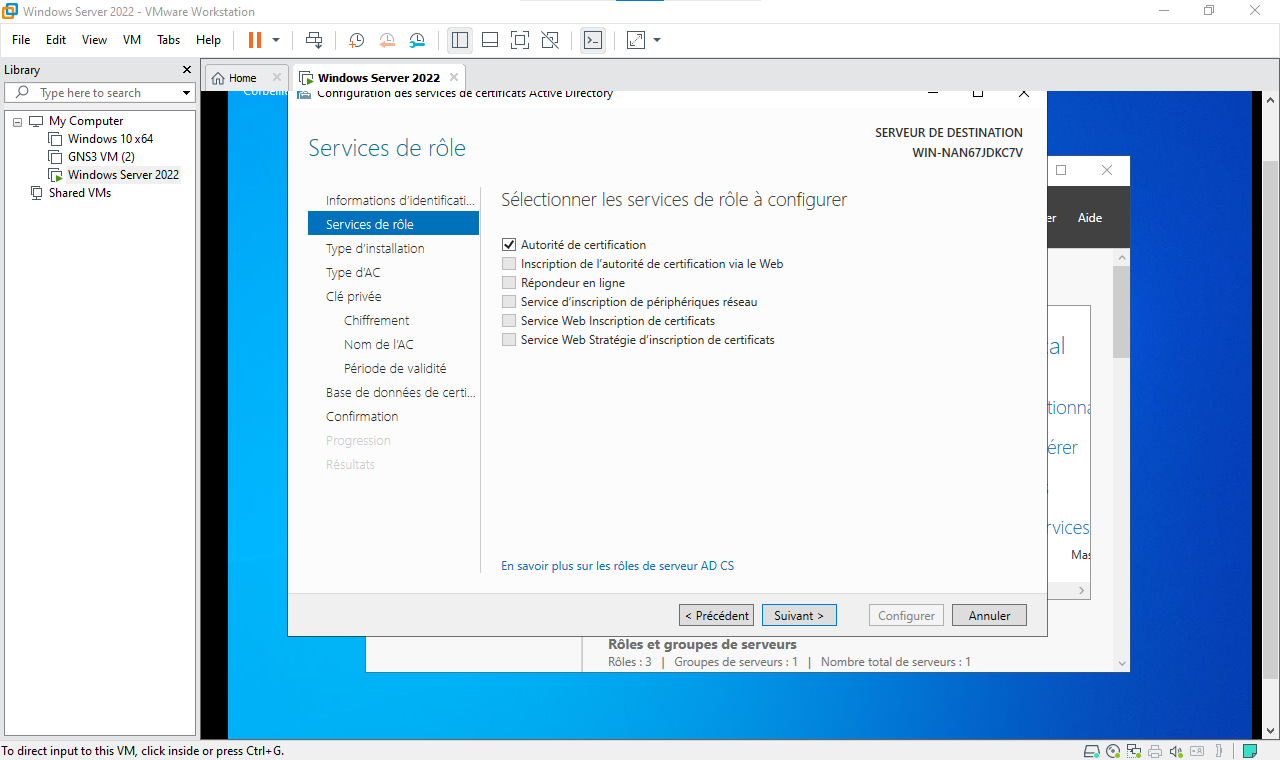Go to Période de validité wizard step

(395, 368)
